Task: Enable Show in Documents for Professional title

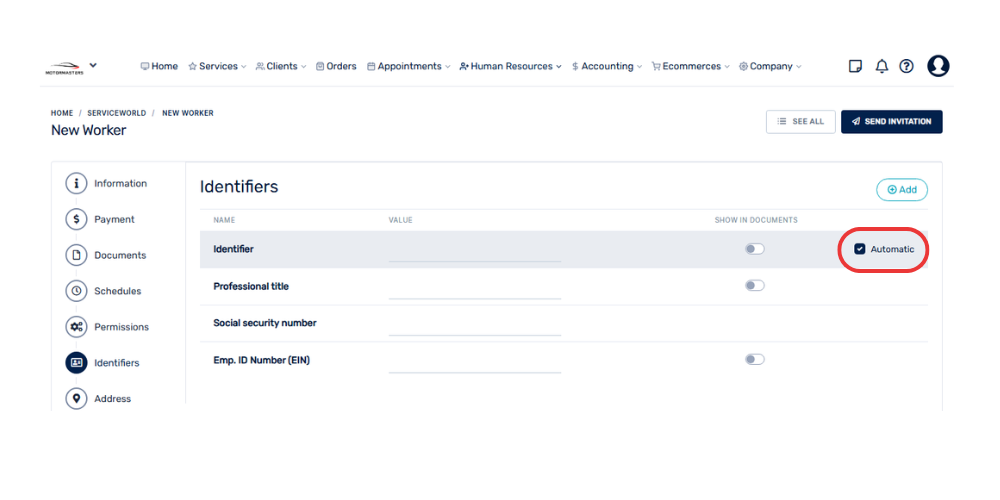Action: (754, 286)
